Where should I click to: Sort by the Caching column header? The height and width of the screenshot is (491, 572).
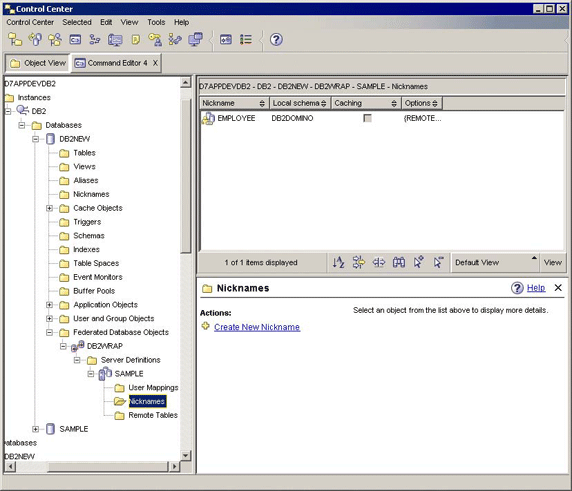pos(366,103)
